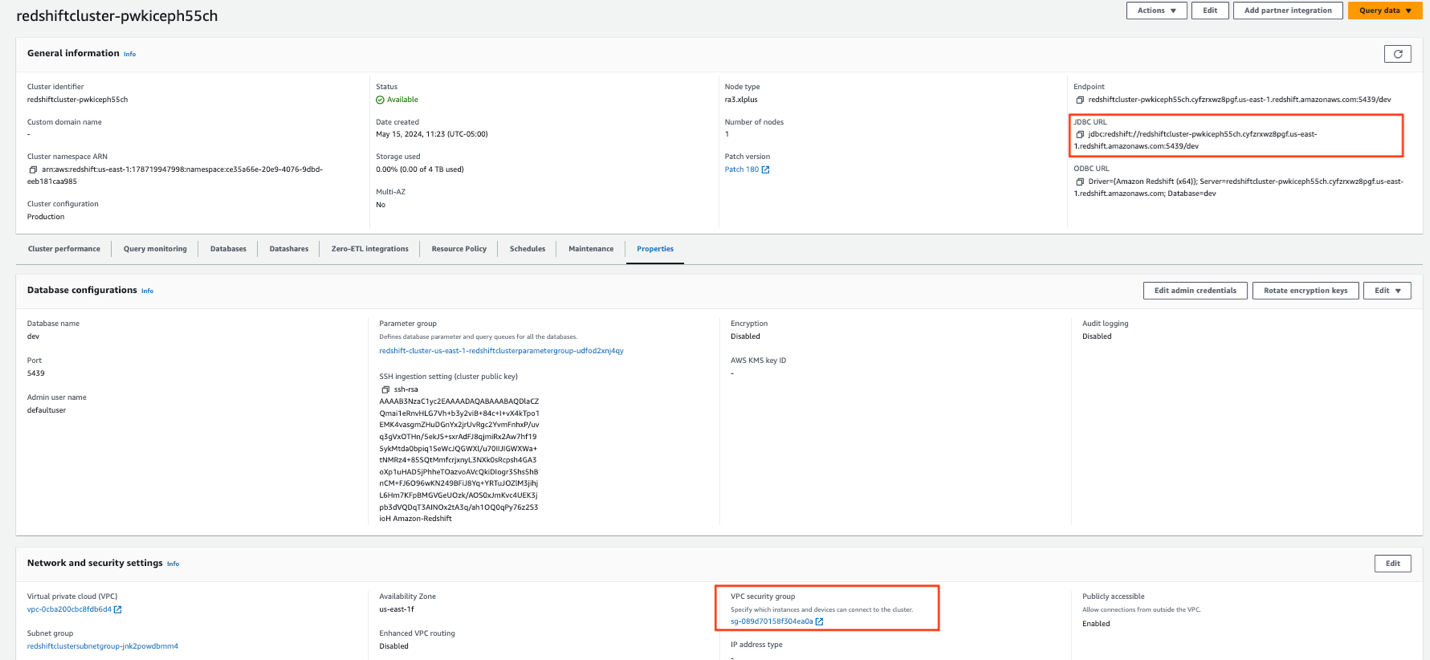
Task: Click the port value 5439
Action: 36,373
